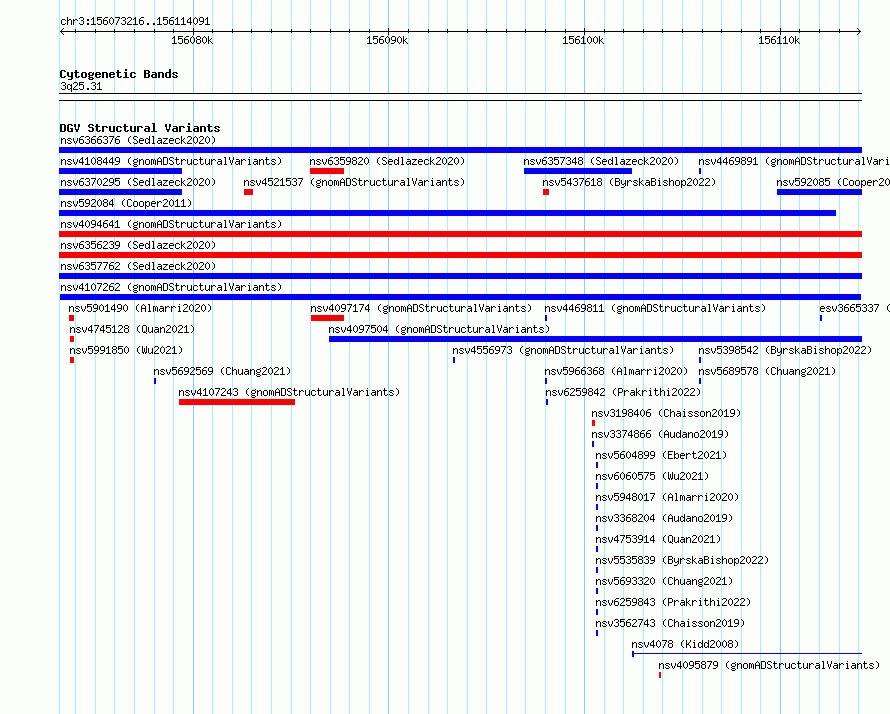The width and height of the screenshot is (890, 714).
Task: Click the blue bar of nsv4097504
Action: point(595,339)
